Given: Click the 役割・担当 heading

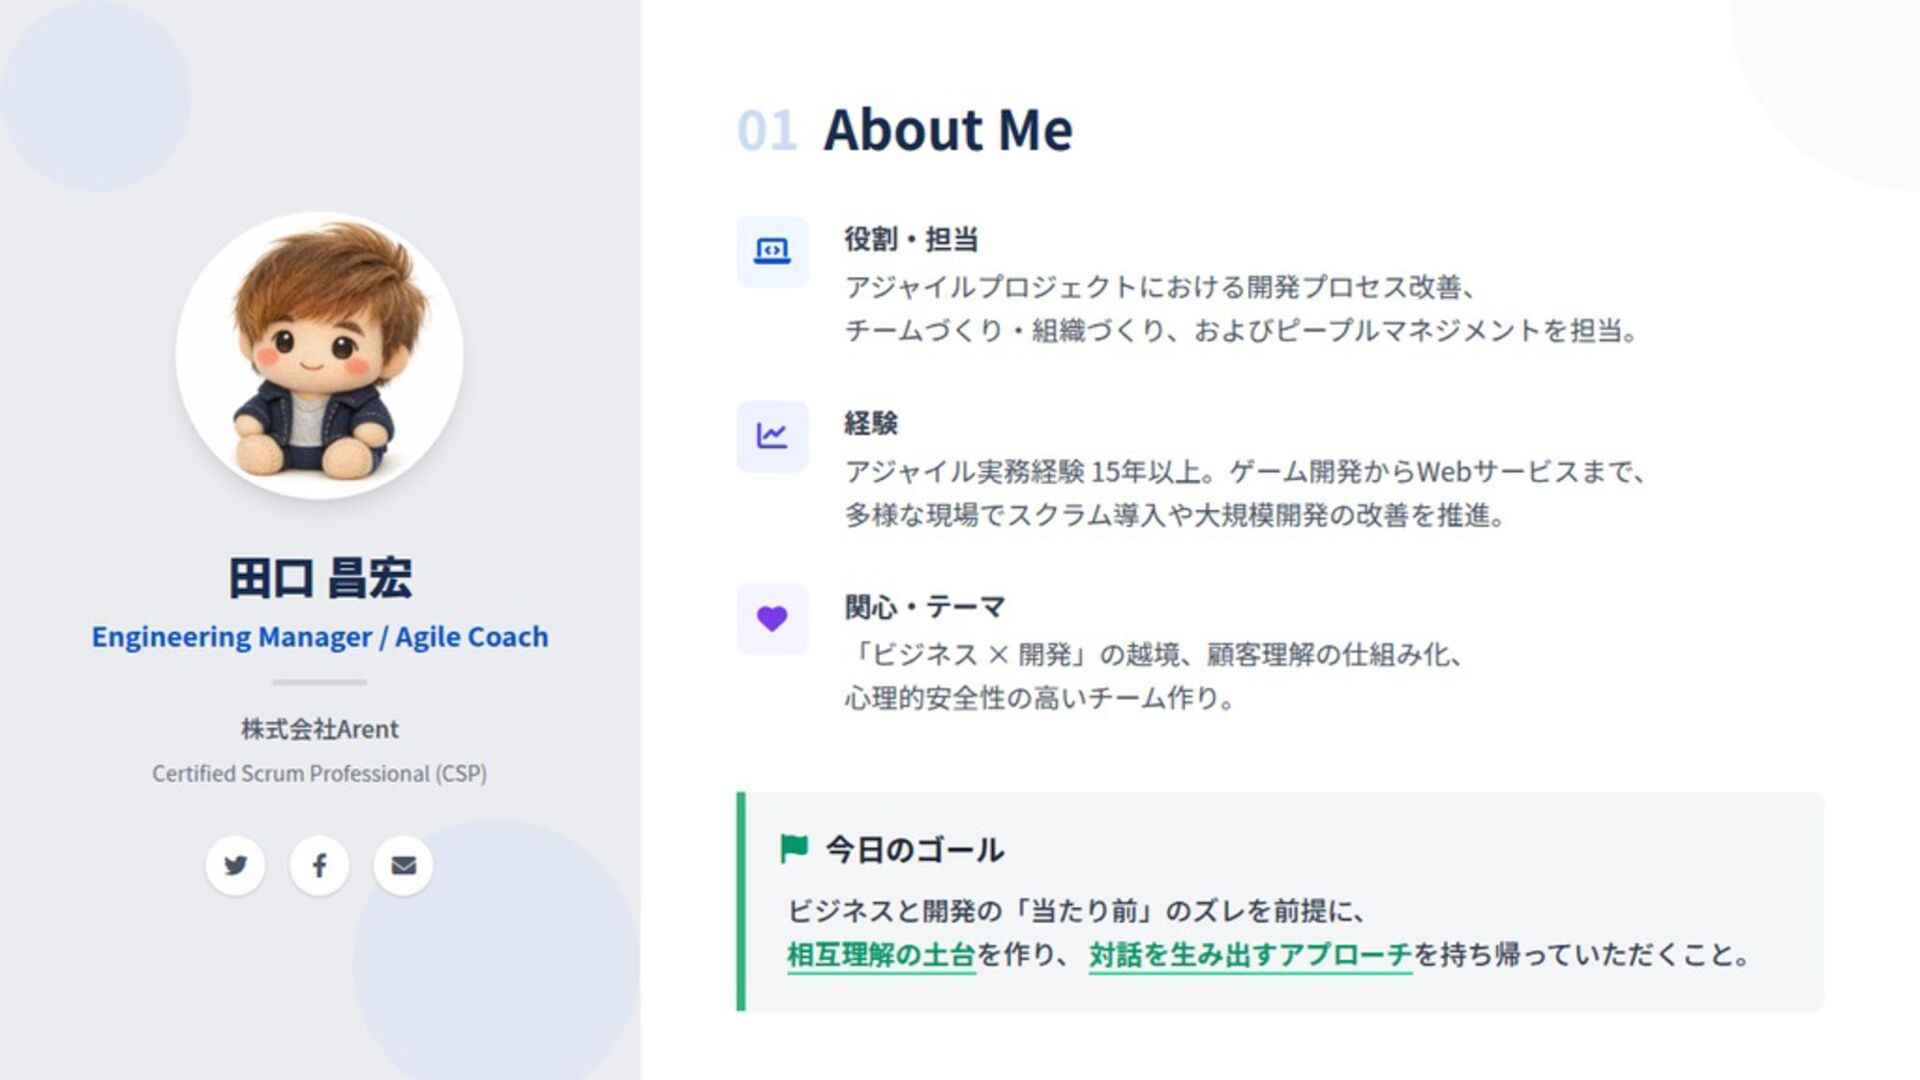Looking at the screenshot, I should point(911,240).
